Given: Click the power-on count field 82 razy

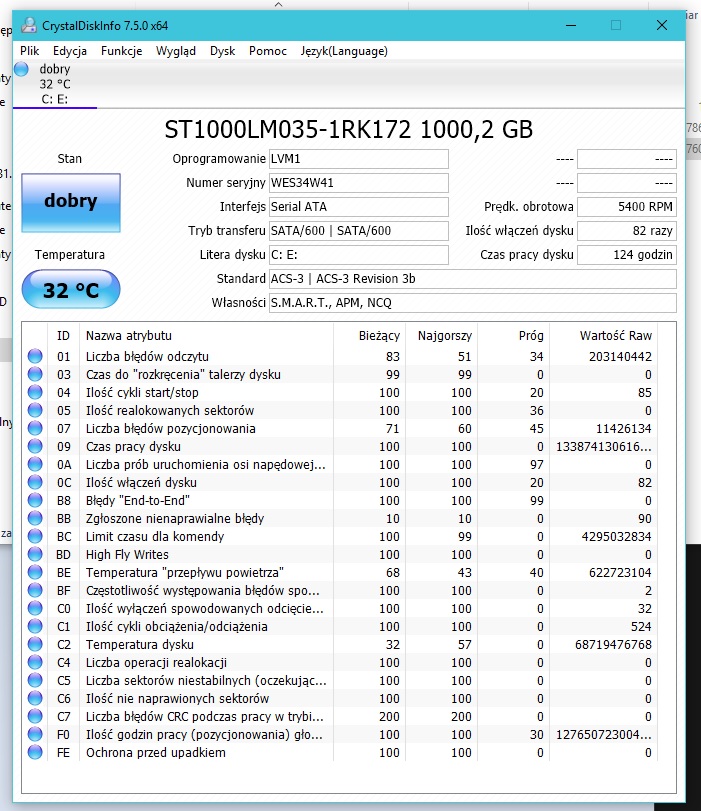Looking at the screenshot, I should (627, 231).
